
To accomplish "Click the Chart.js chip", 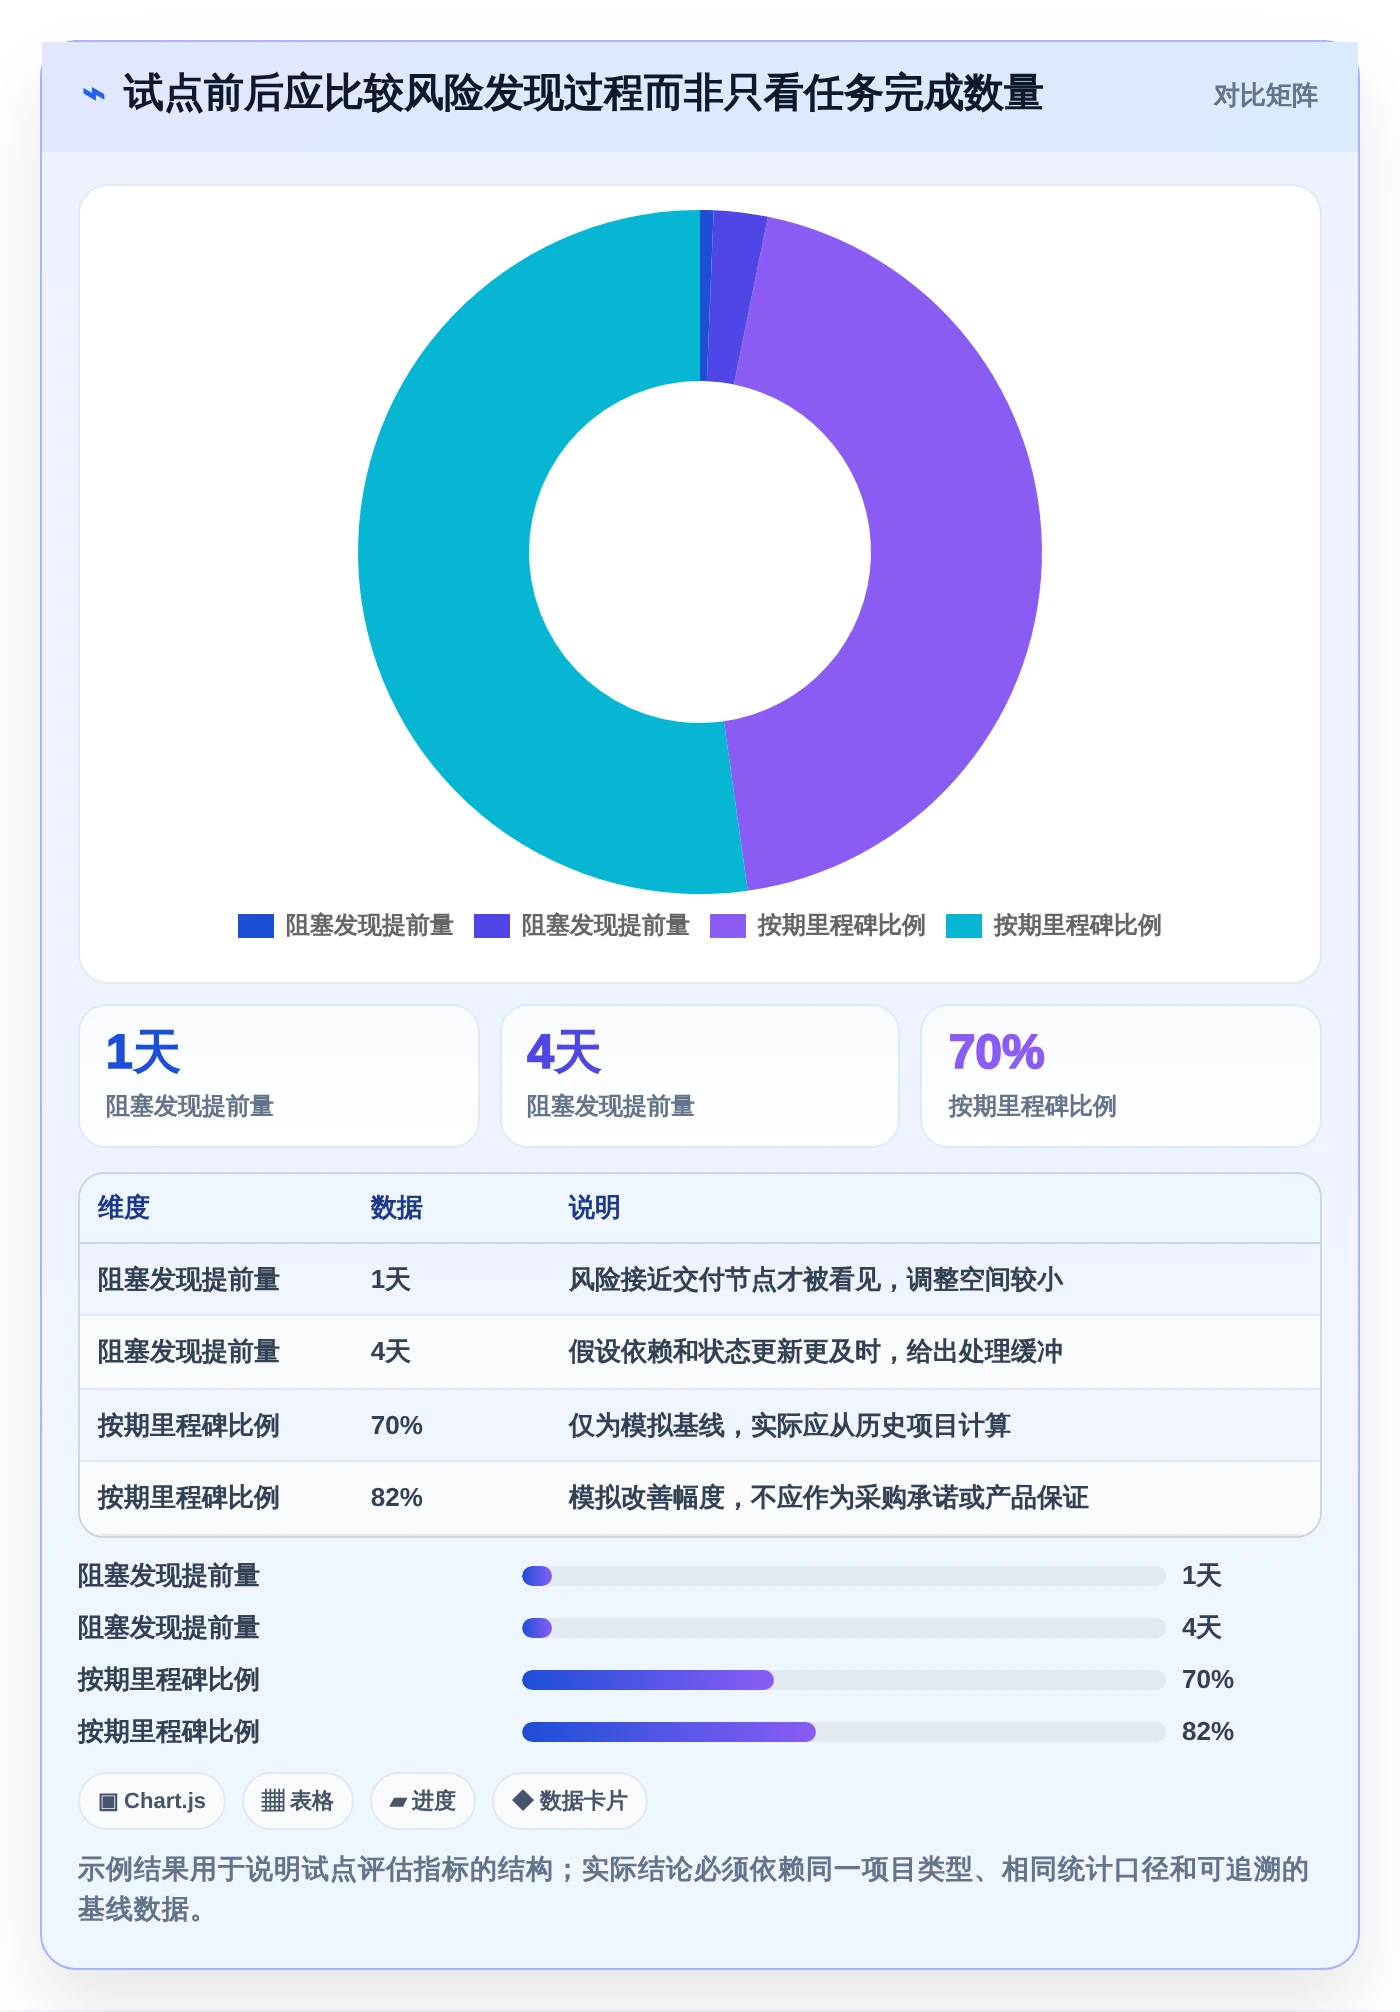I will pos(152,1801).
